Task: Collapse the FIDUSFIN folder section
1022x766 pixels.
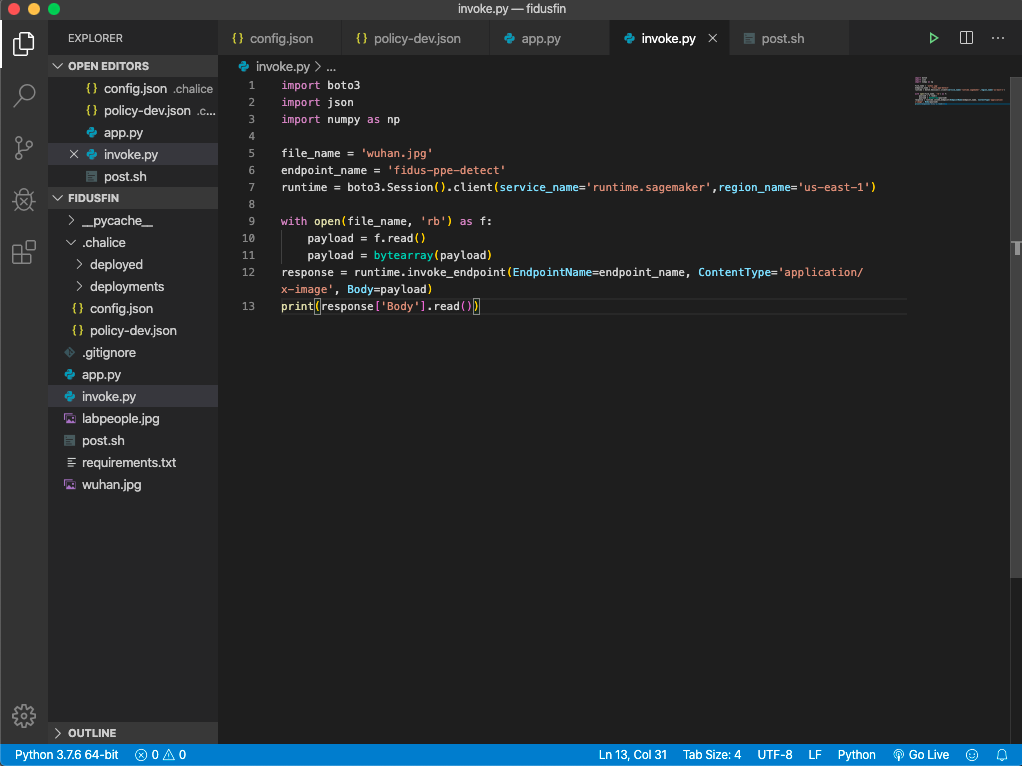Action: pos(58,198)
